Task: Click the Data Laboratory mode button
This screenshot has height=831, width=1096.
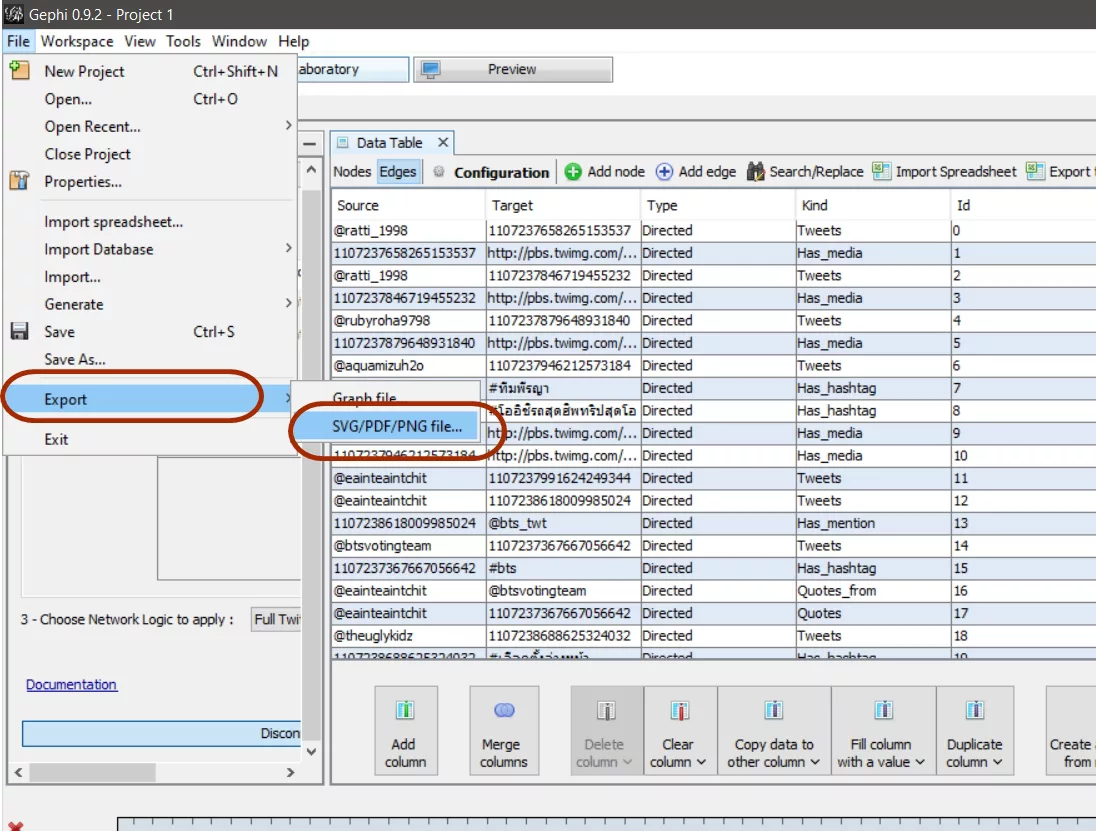Action: tap(353, 69)
